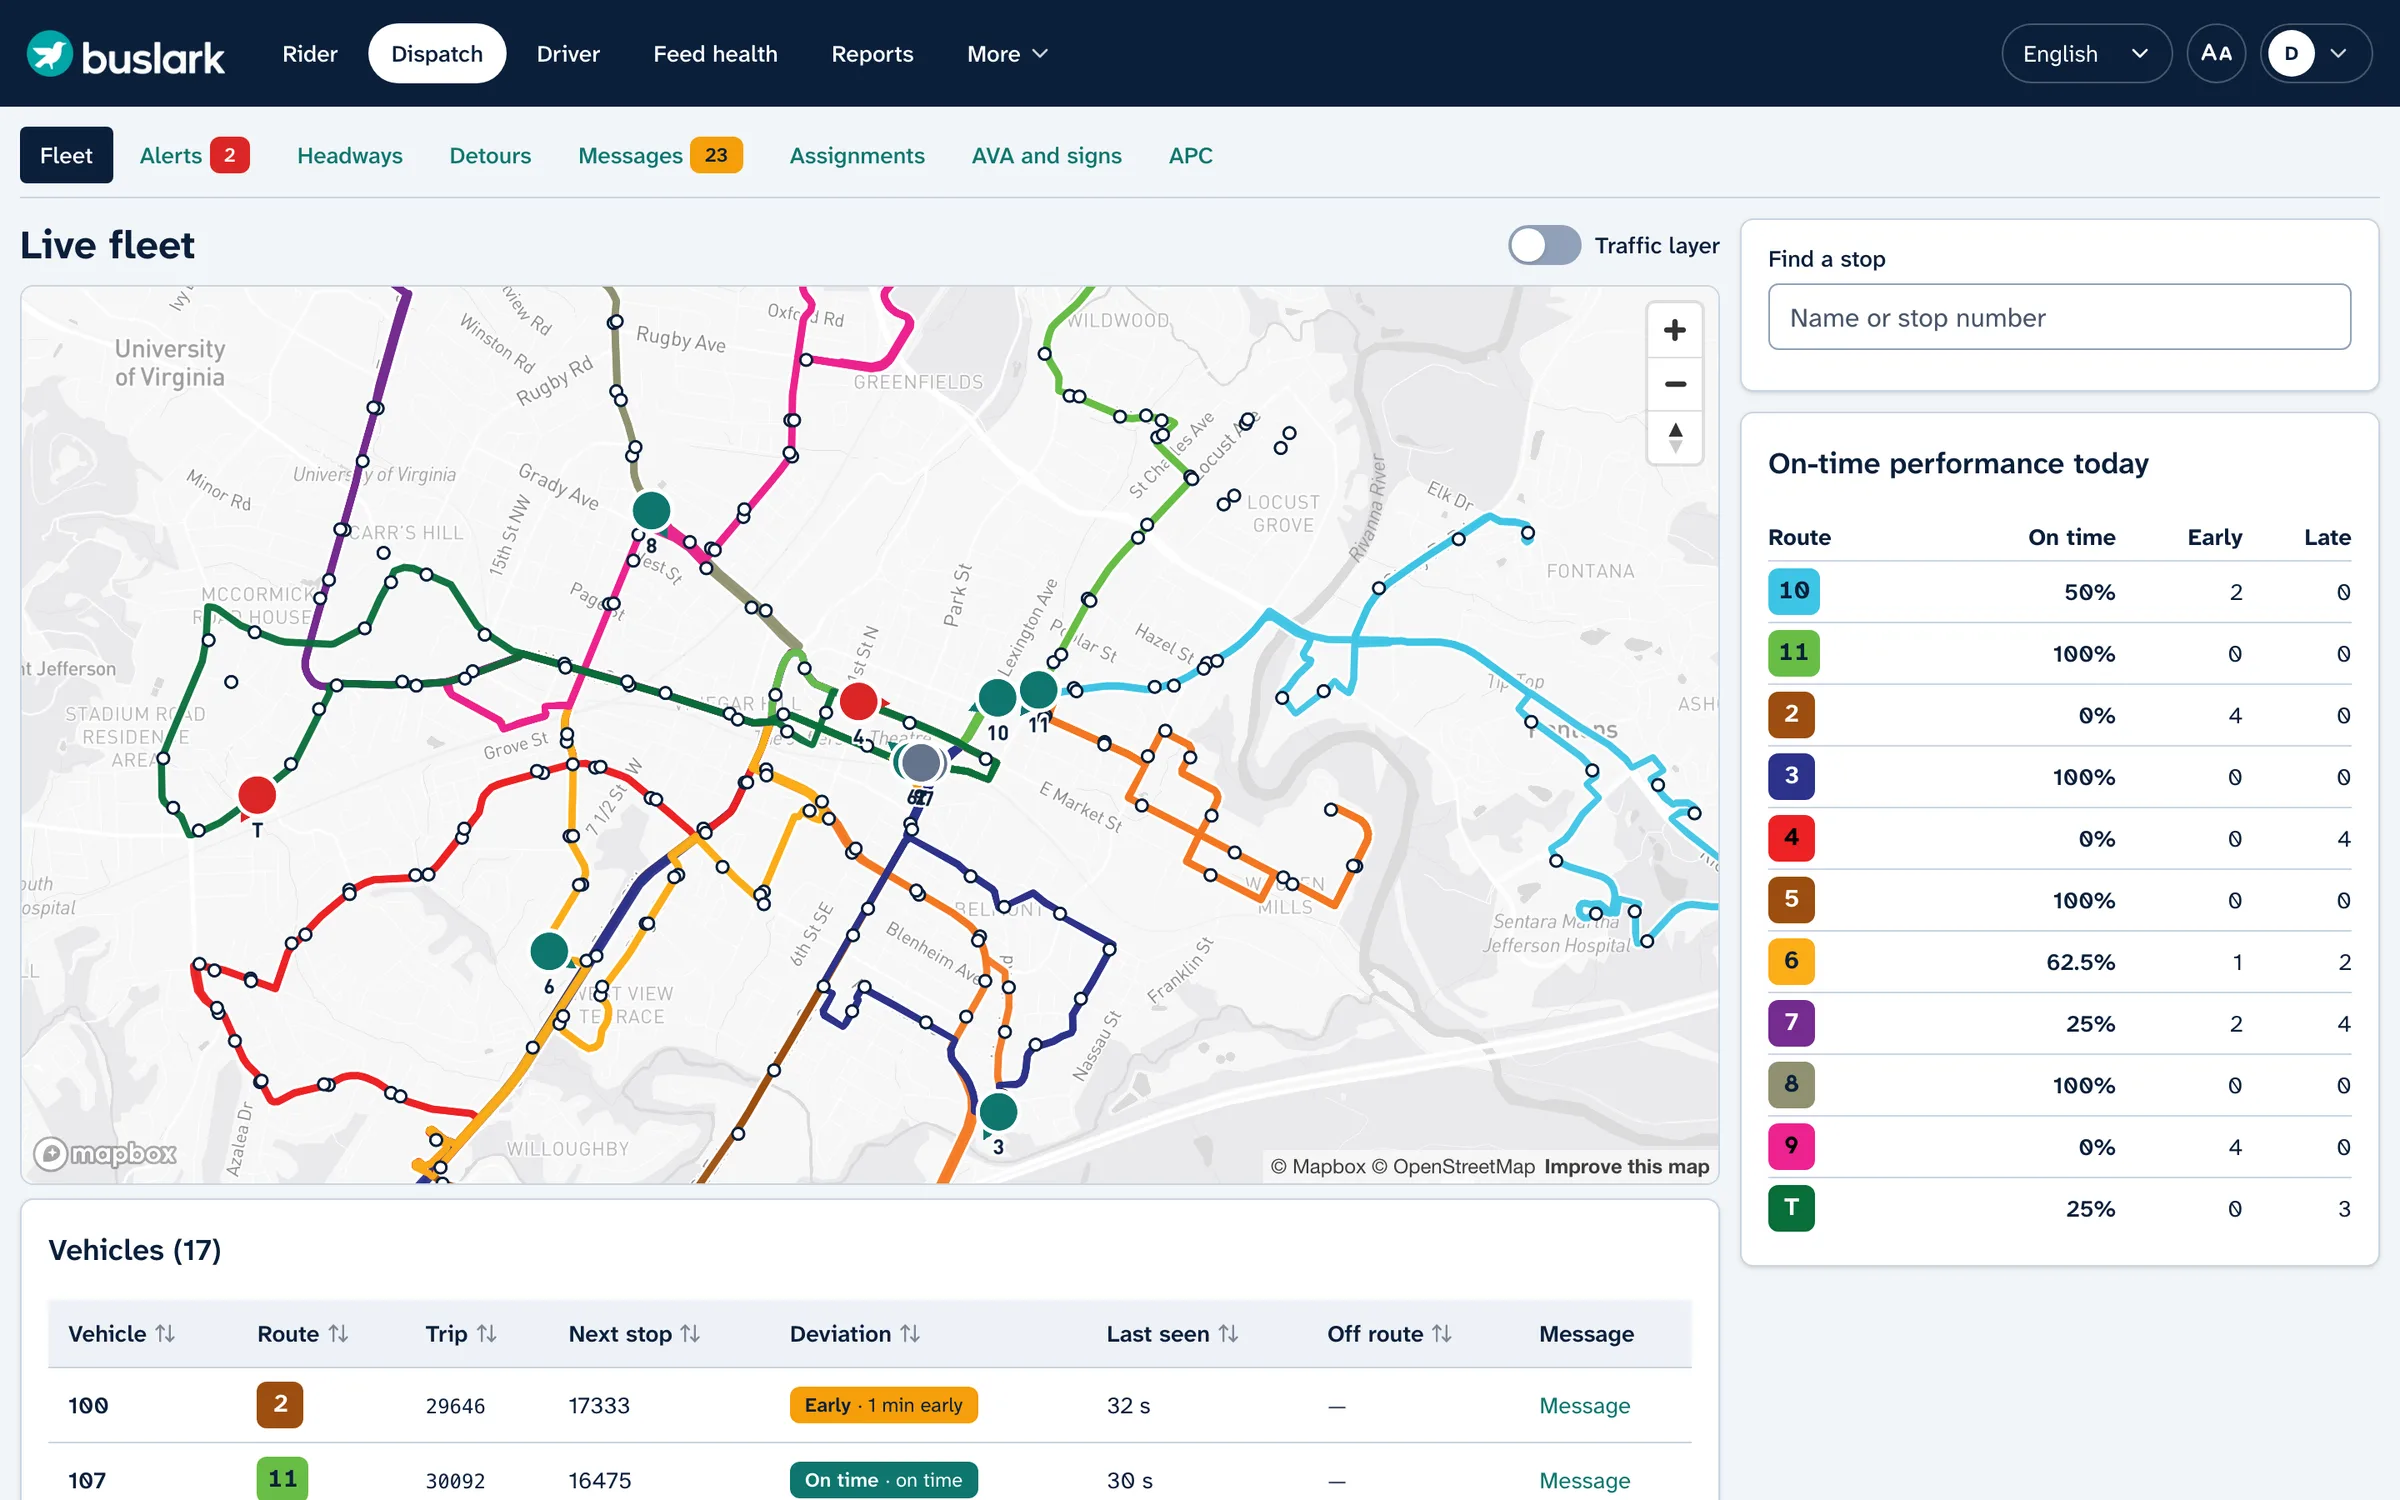The image size is (2400, 1500).
Task: Click the Vehicles (17) heading
Action: tap(135, 1250)
